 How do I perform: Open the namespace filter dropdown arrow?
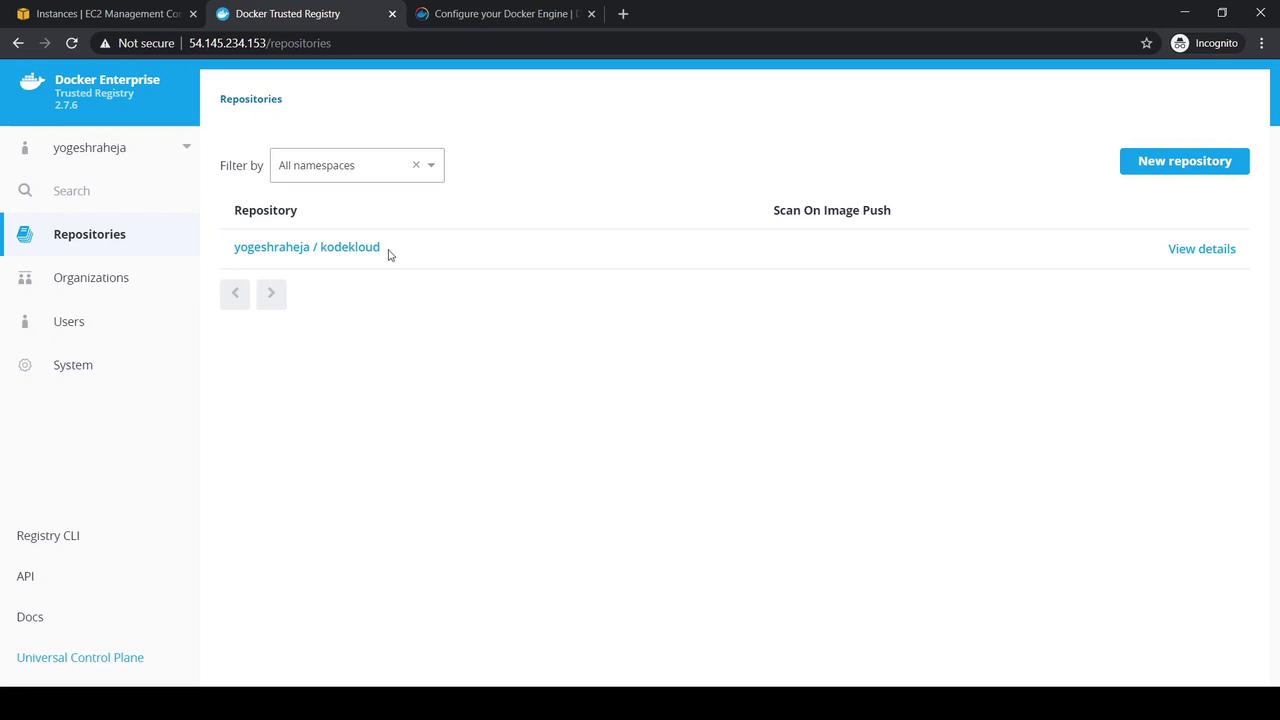431,165
